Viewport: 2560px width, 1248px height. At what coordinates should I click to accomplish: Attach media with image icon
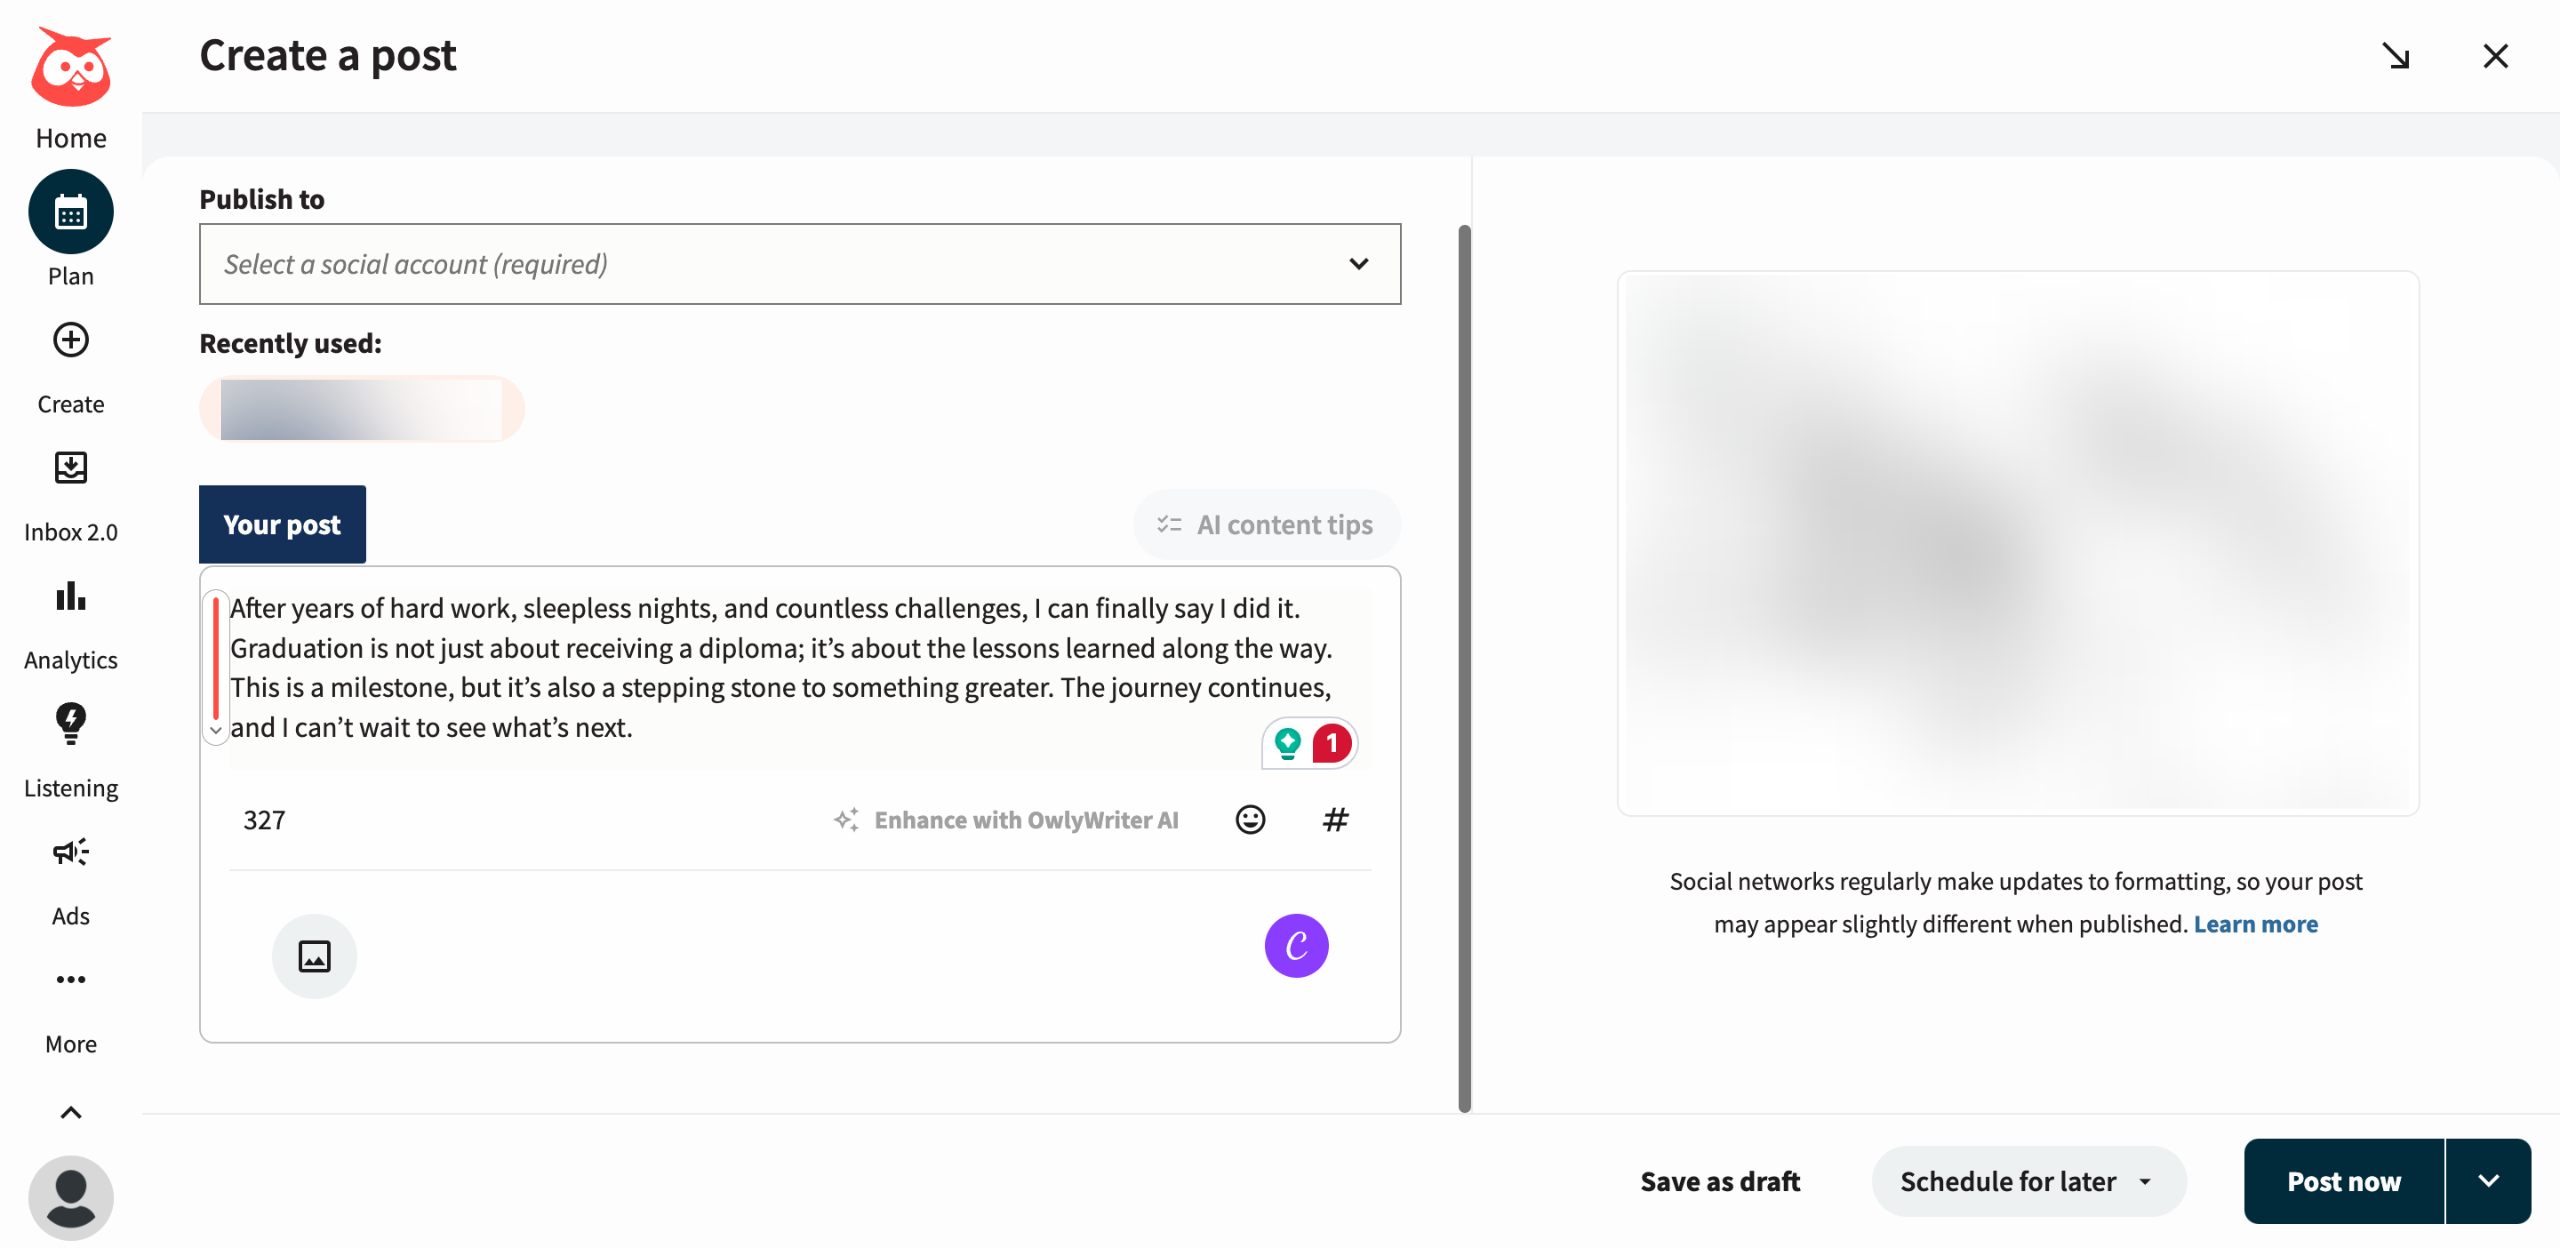314,956
